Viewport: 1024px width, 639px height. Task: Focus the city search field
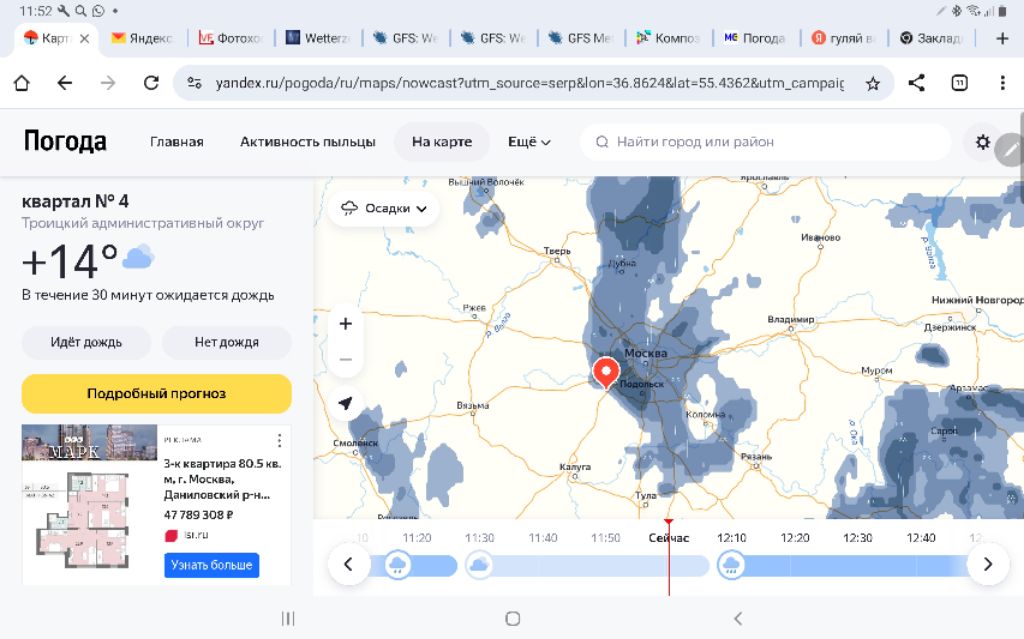coord(765,142)
